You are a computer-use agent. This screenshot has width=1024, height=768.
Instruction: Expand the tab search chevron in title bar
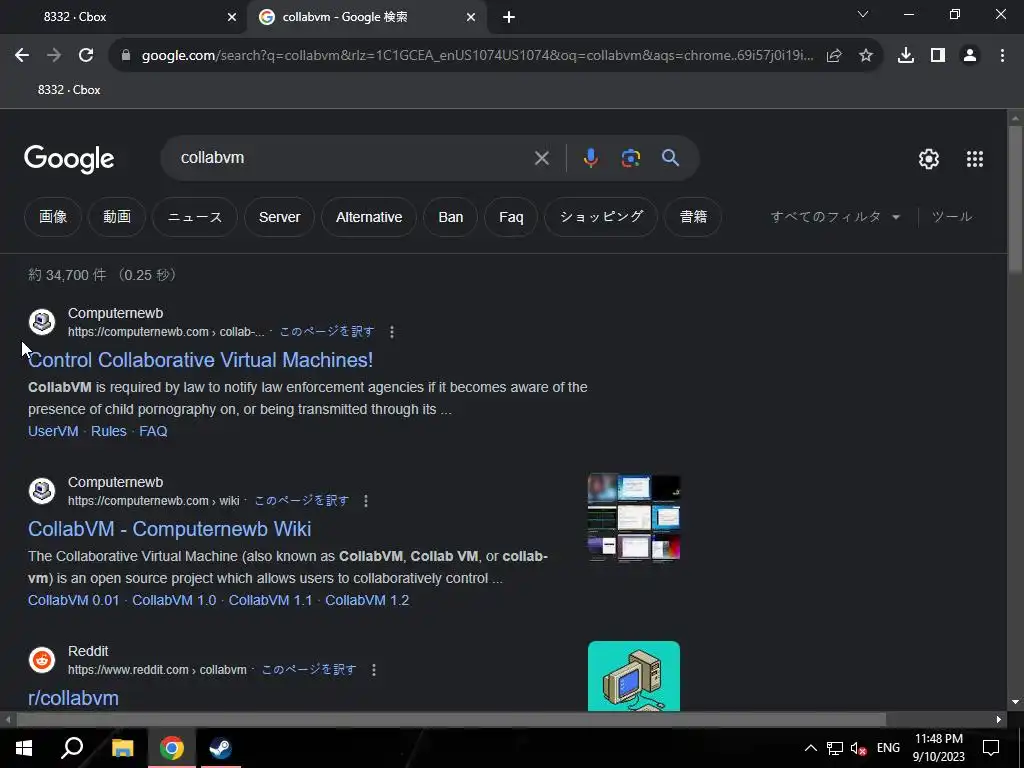coord(863,14)
